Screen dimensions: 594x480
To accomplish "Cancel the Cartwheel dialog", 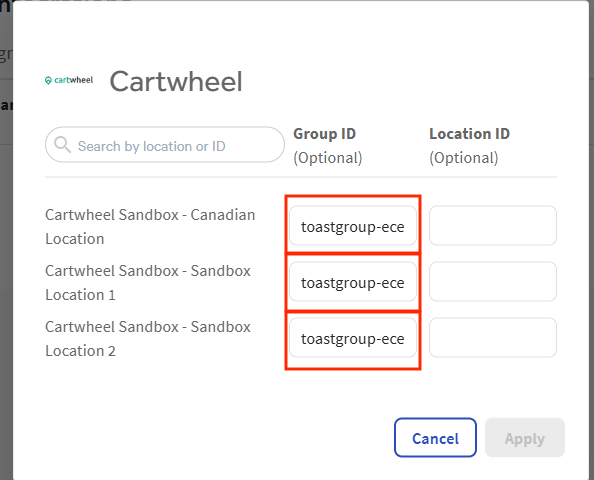I will pyautogui.click(x=435, y=438).
